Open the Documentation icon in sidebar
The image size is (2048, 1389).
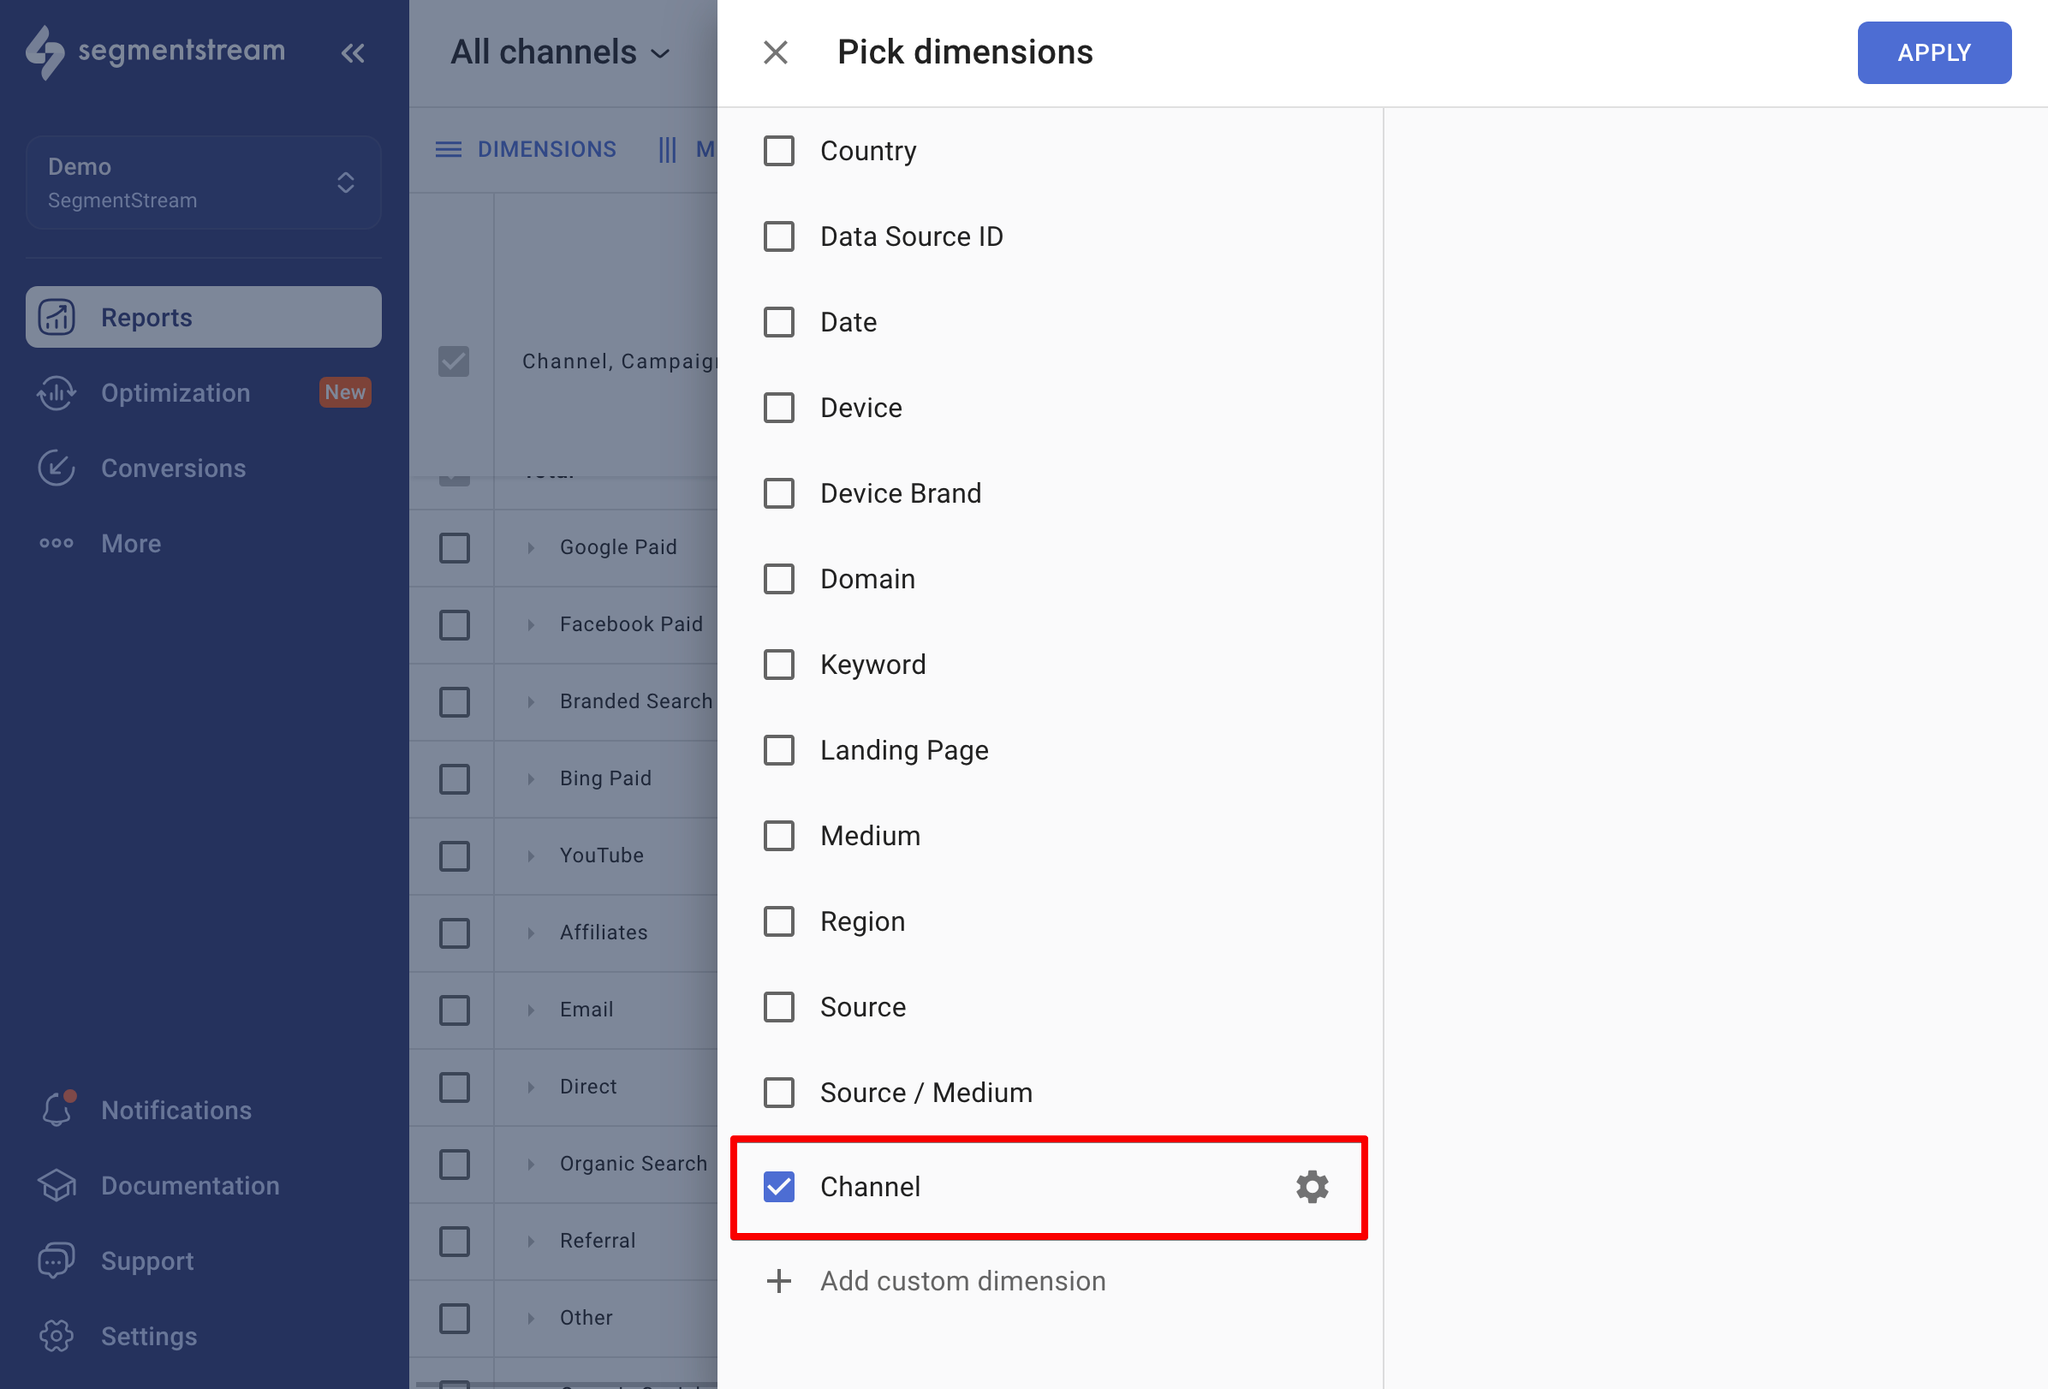(x=57, y=1185)
